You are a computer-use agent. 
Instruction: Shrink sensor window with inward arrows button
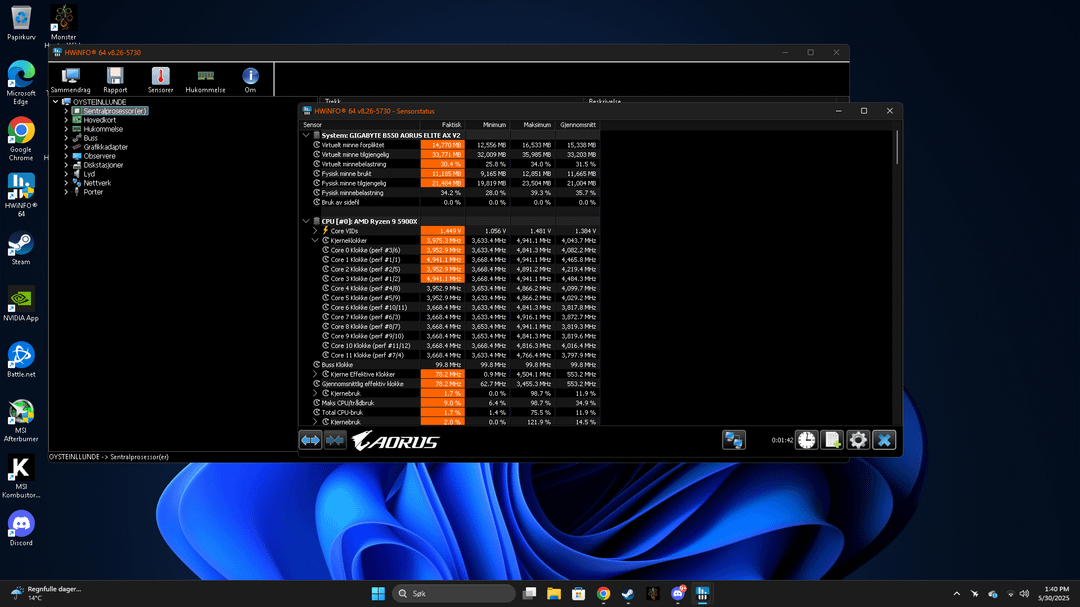pyautogui.click(x=335, y=440)
